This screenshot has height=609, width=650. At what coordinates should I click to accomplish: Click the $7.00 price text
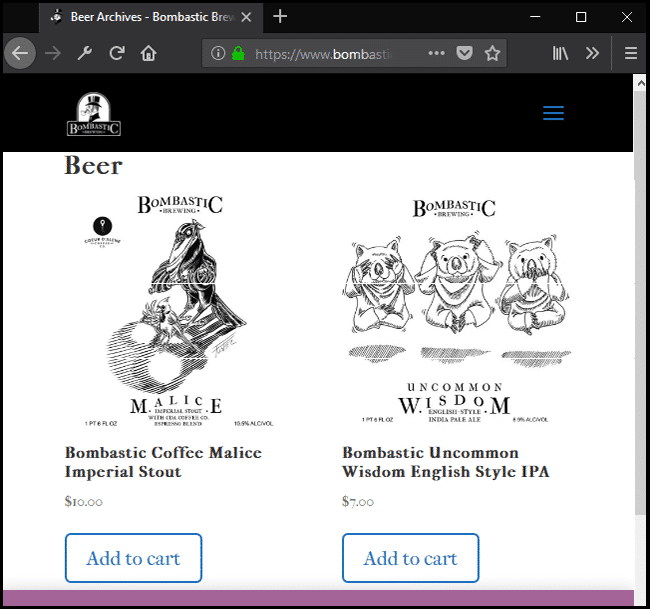point(358,502)
